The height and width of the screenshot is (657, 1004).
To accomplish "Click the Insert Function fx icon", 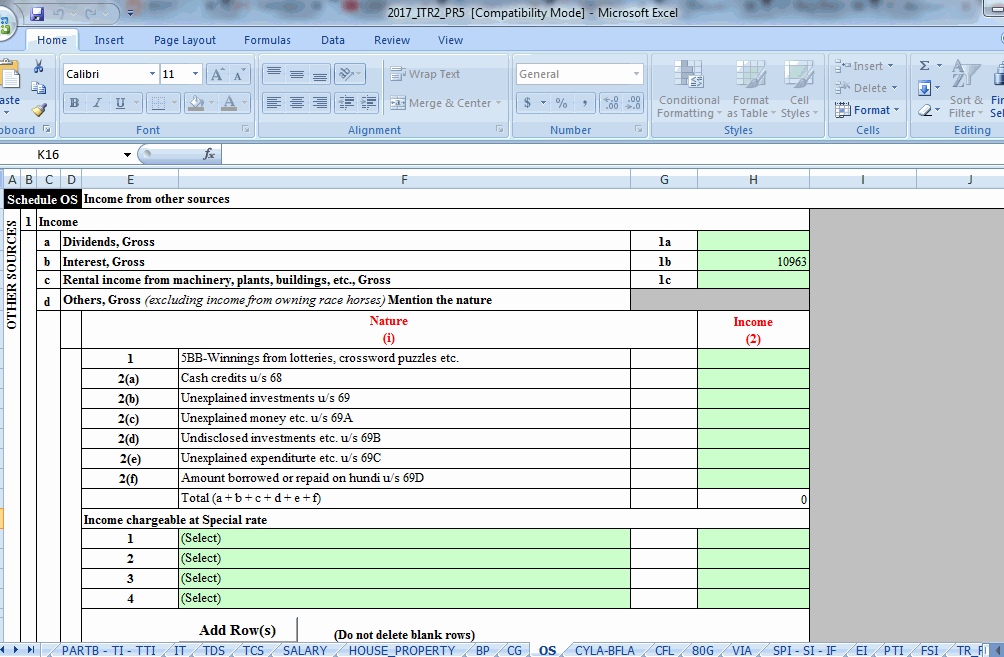I will click(209, 154).
